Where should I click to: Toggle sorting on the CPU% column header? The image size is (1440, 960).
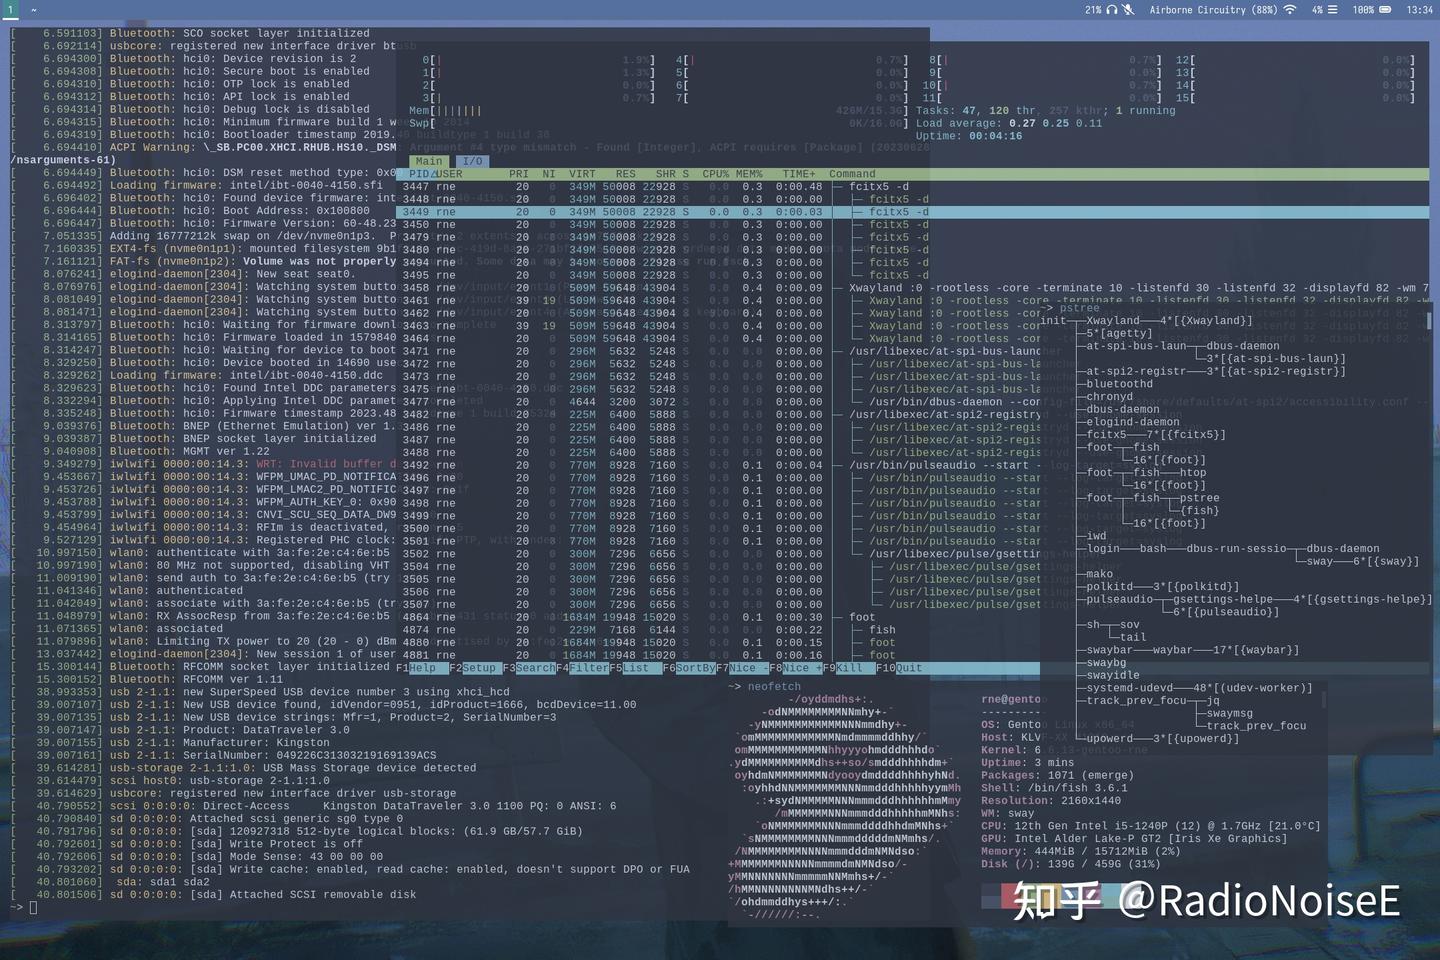pos(714,173)
